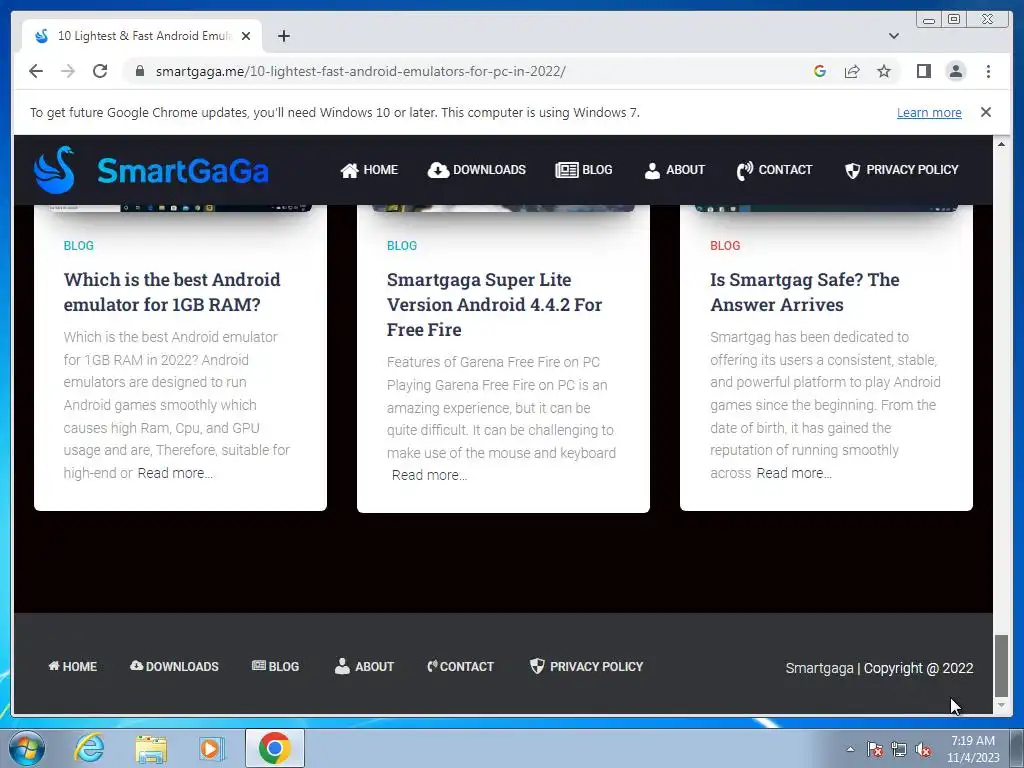Click the SmartGaGa swan logo
Viewport: 1024px width, 768px height.
coord(55,170)
